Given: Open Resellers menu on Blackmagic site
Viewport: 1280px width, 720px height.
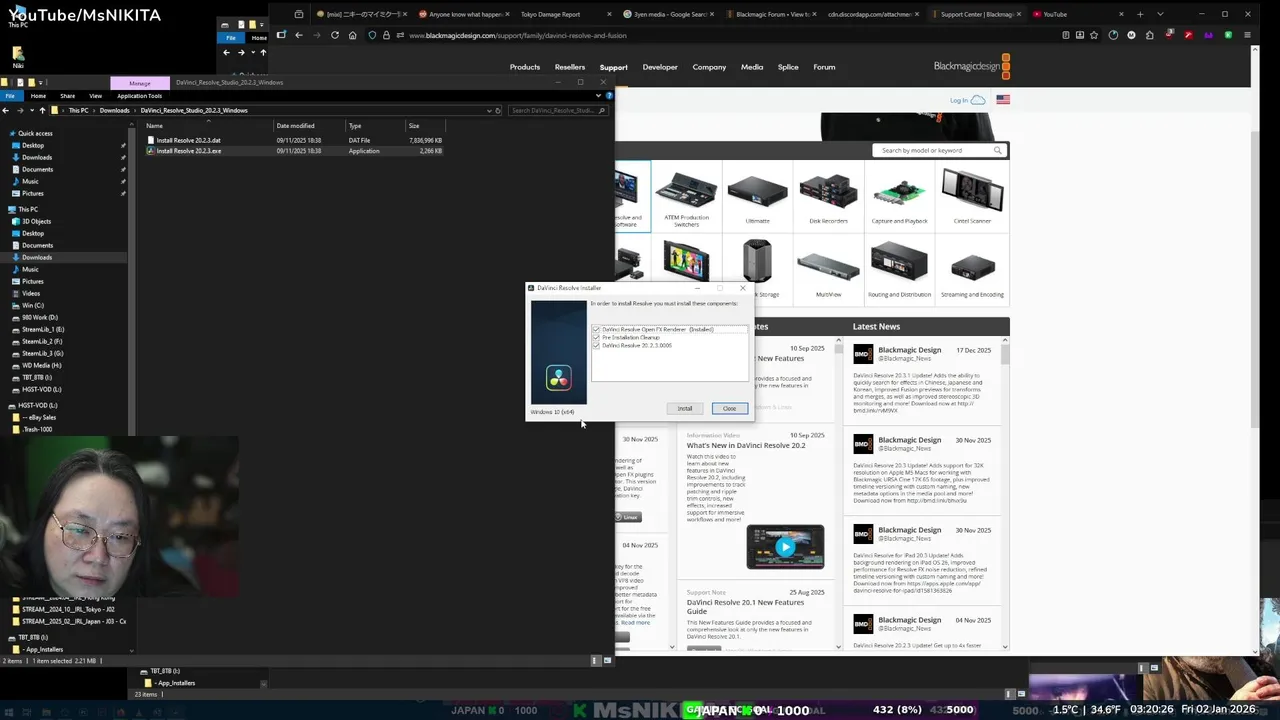Looking at the screenshot, I should click(570, 67).
